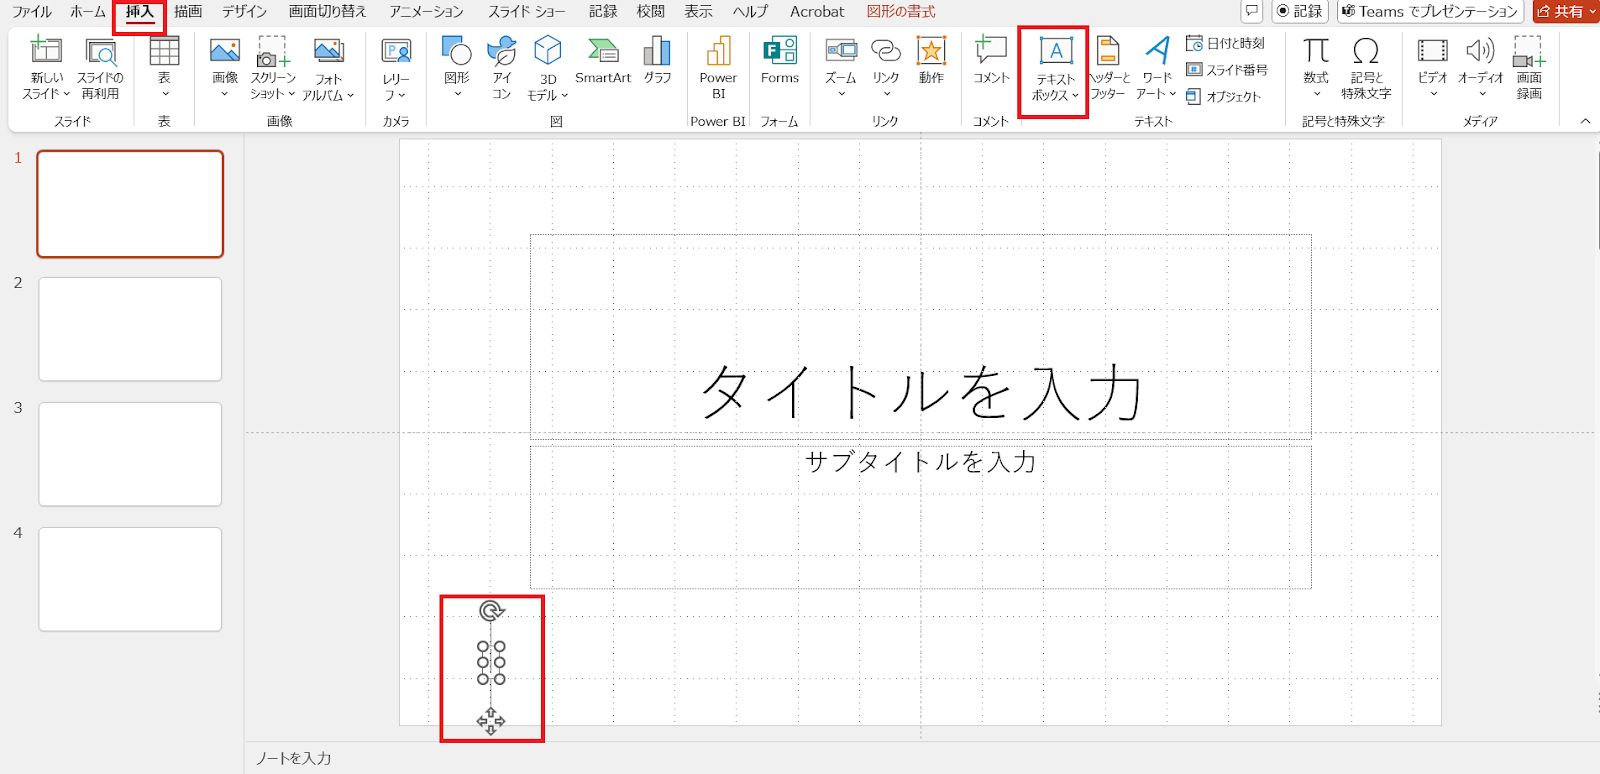Click the ノートを入力 notes field
The height and width of the screenshot is (774, 1600).
pos(293,758)
